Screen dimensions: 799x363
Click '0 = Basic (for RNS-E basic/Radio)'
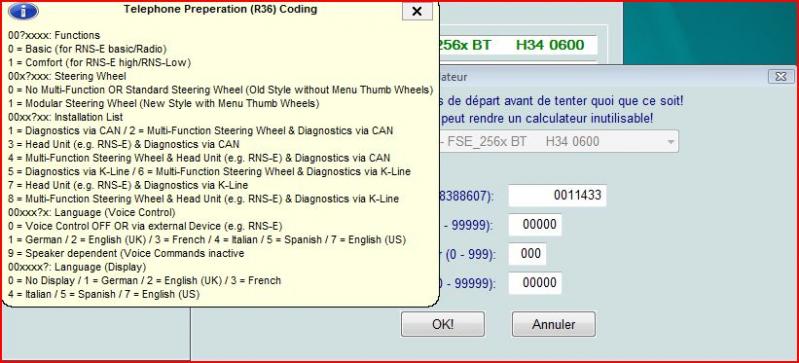(x=88, y=49)
